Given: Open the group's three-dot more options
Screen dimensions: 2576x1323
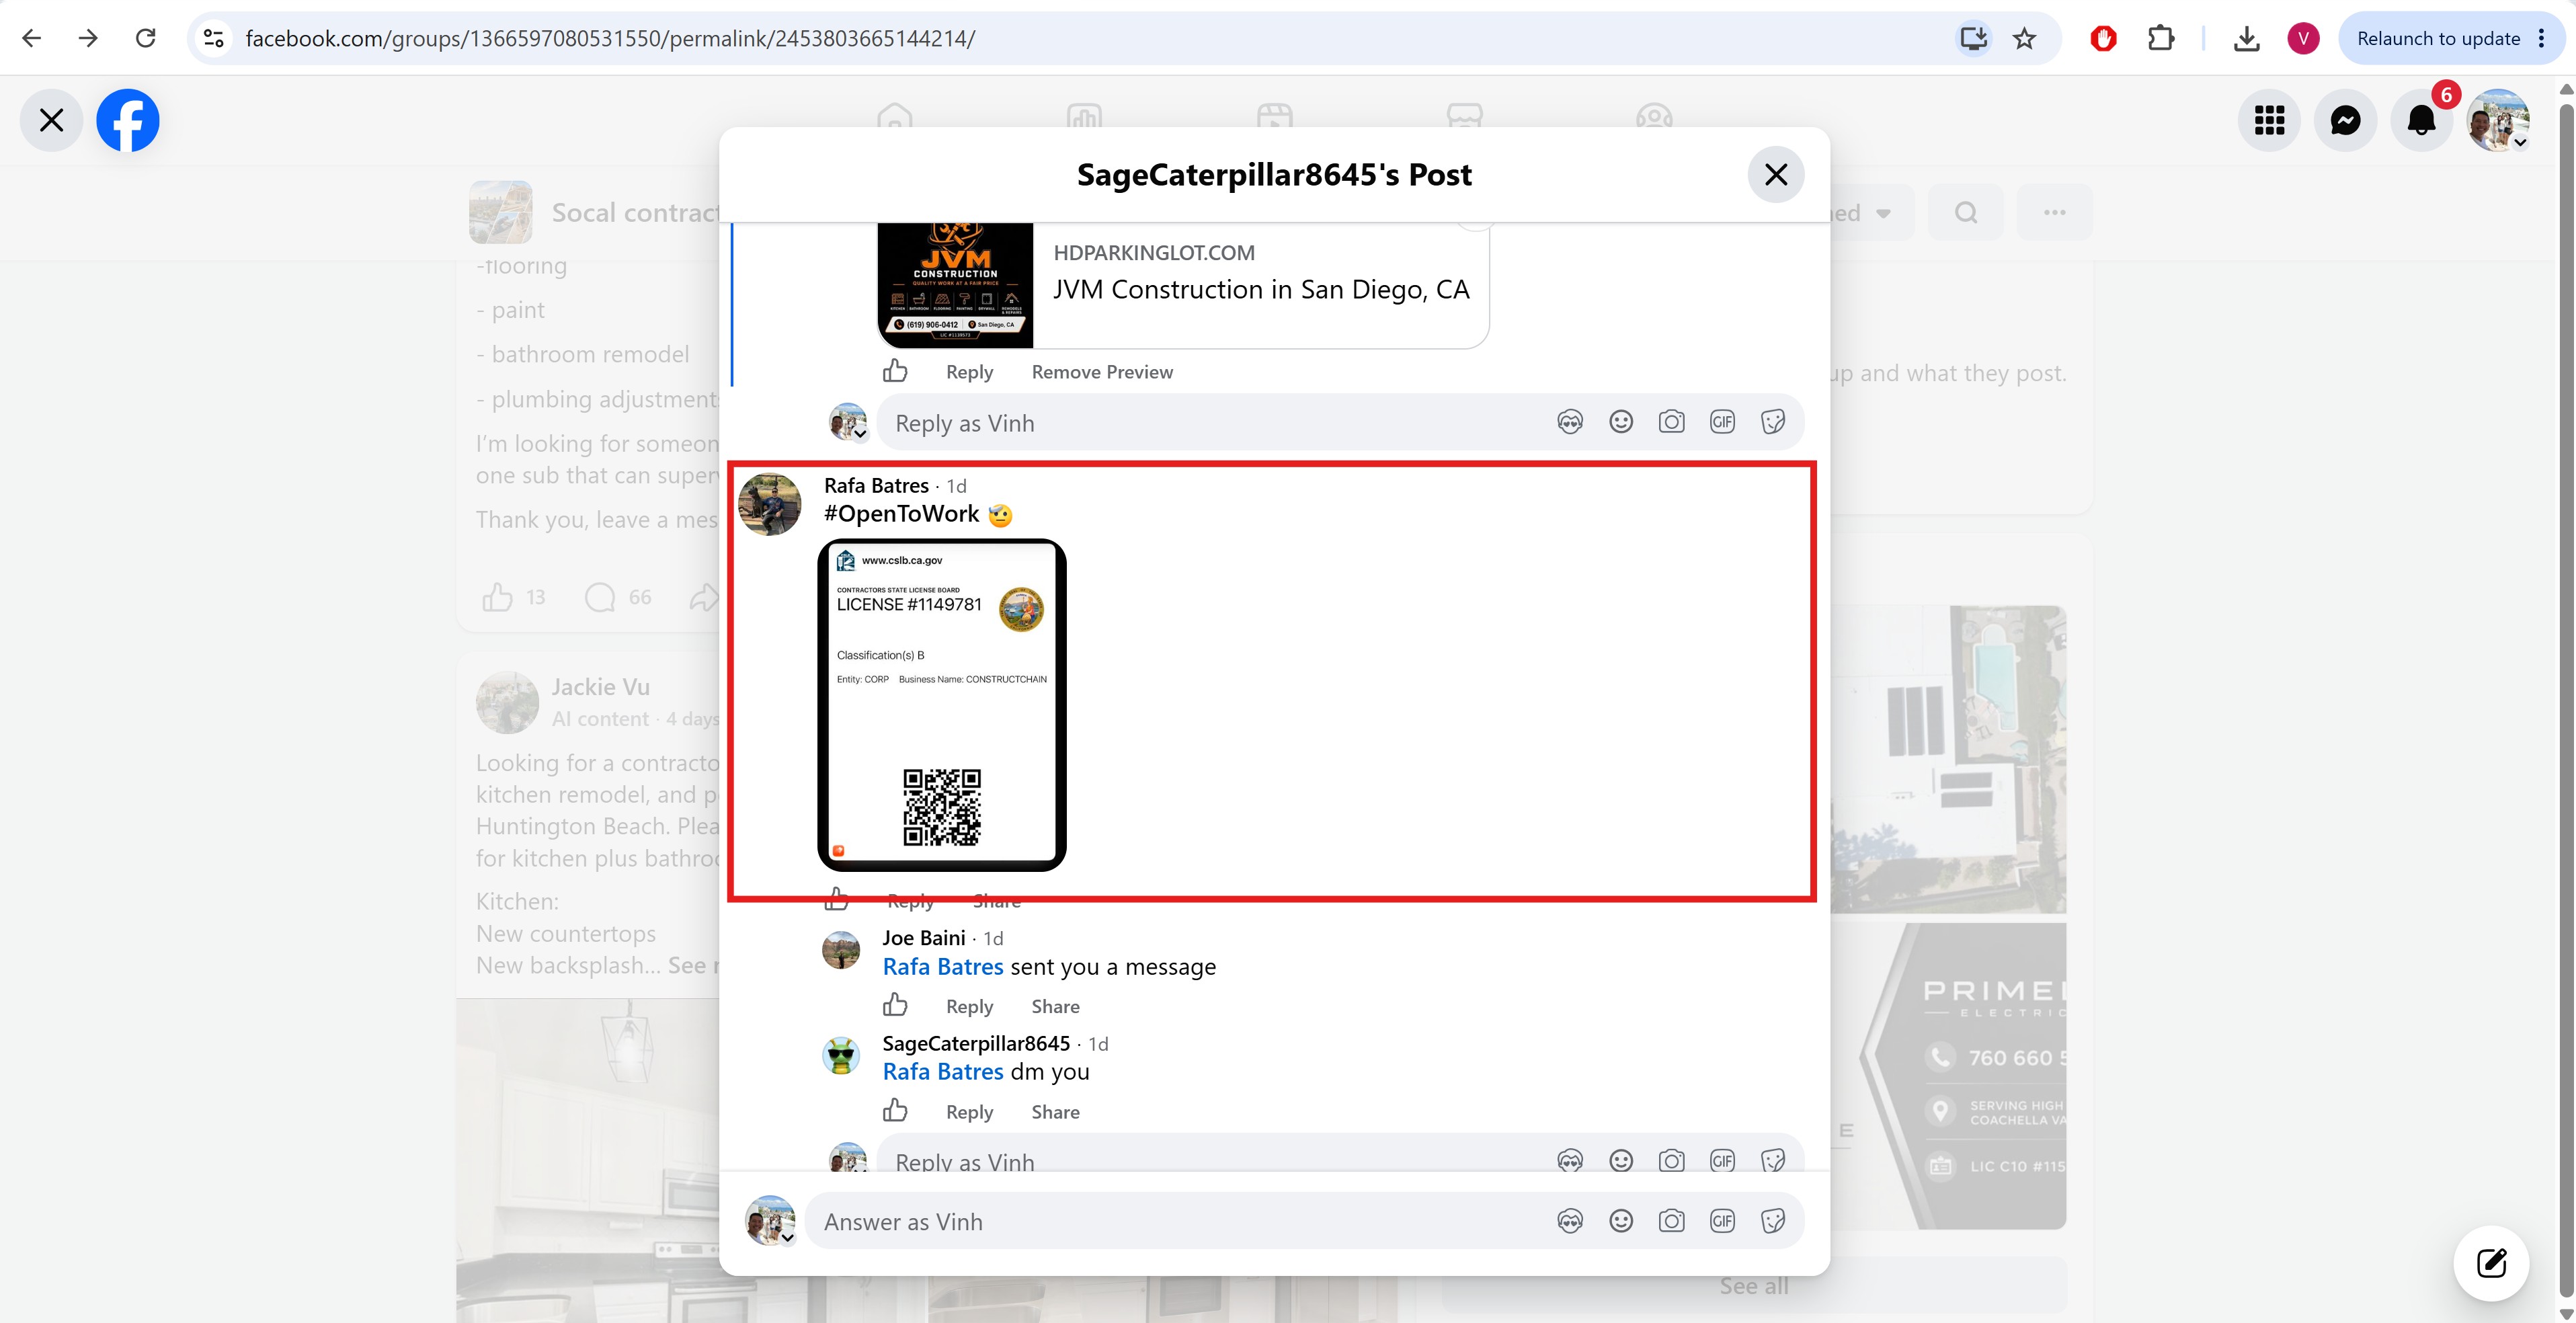Looking at the screenshot, I should [2054, 212].
